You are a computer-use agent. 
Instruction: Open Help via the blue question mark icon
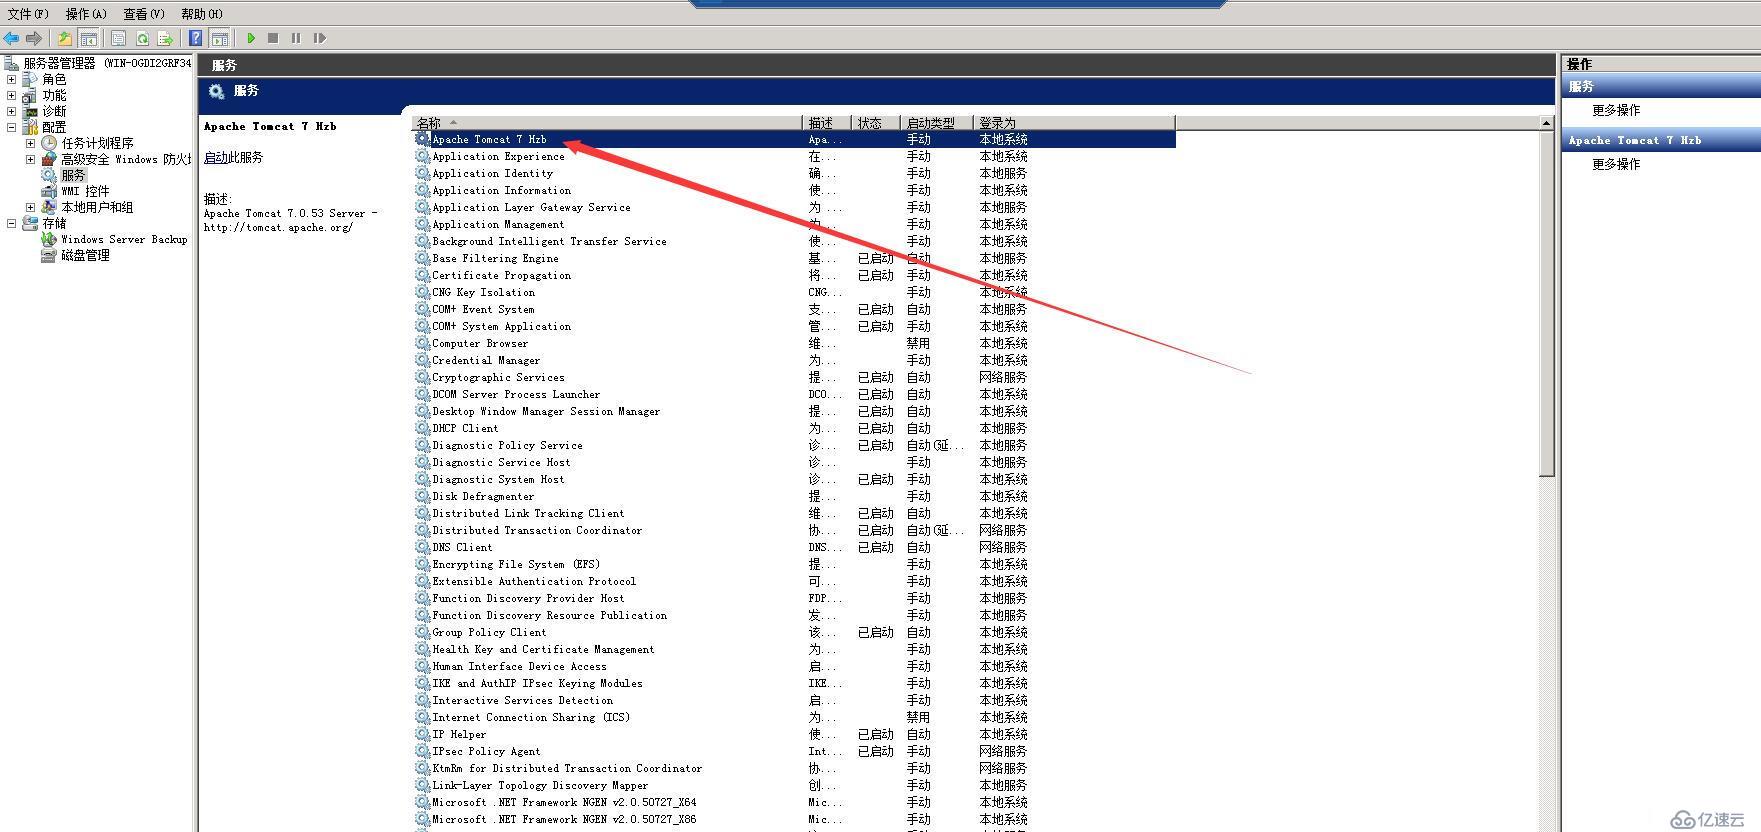[x=196, y=38]
